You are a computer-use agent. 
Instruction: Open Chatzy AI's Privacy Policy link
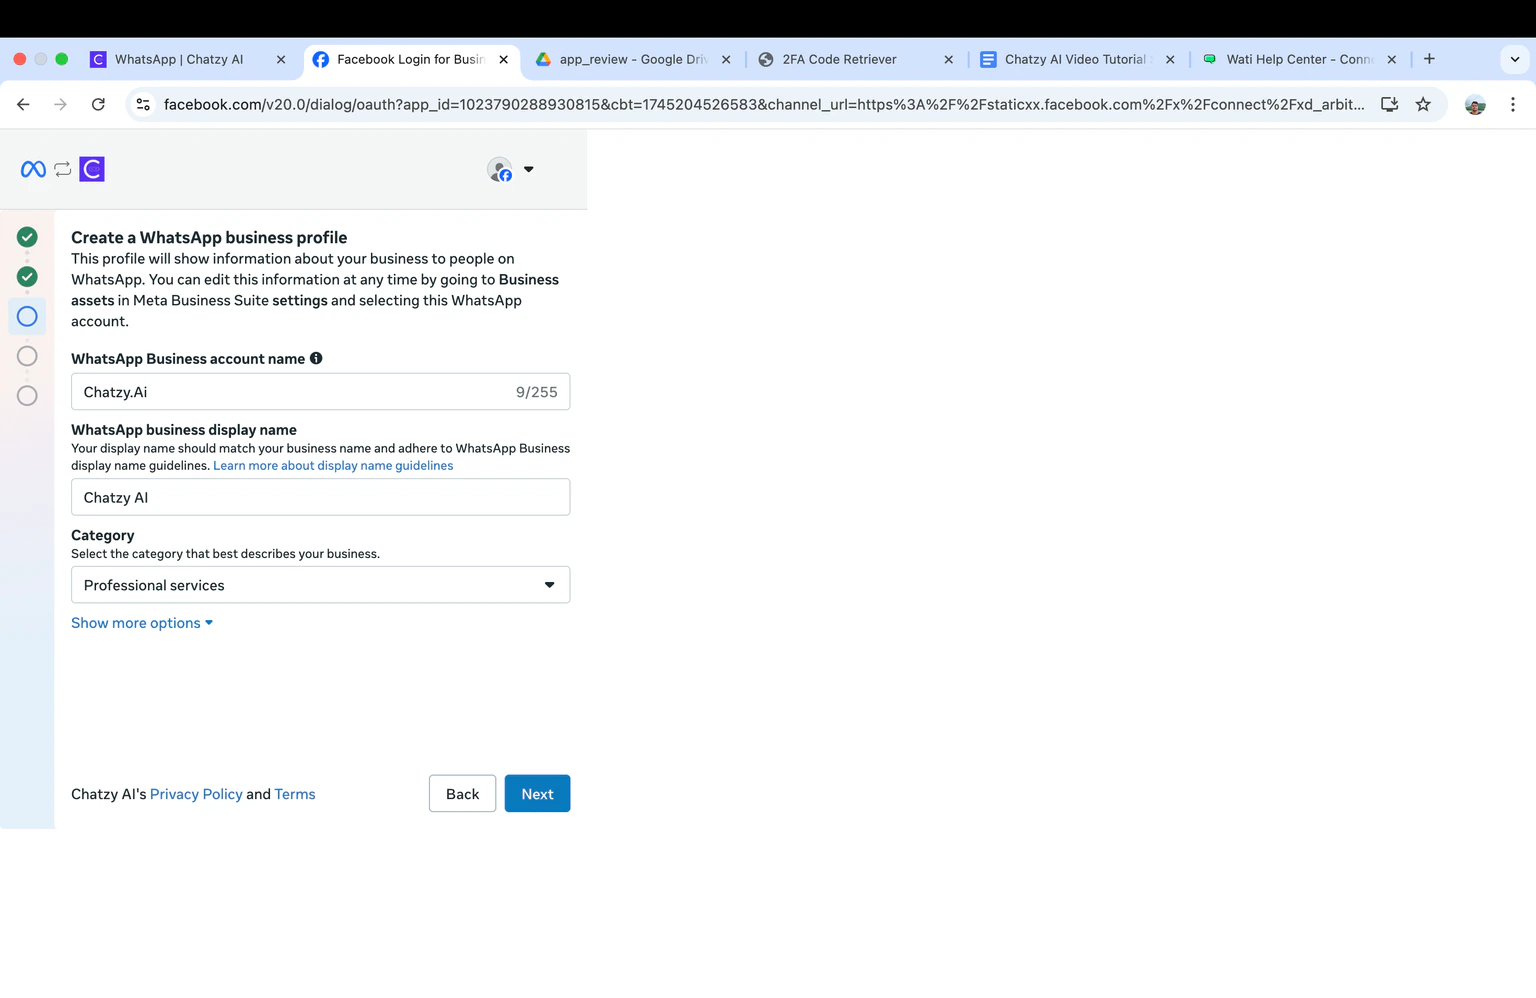point(196,794)
